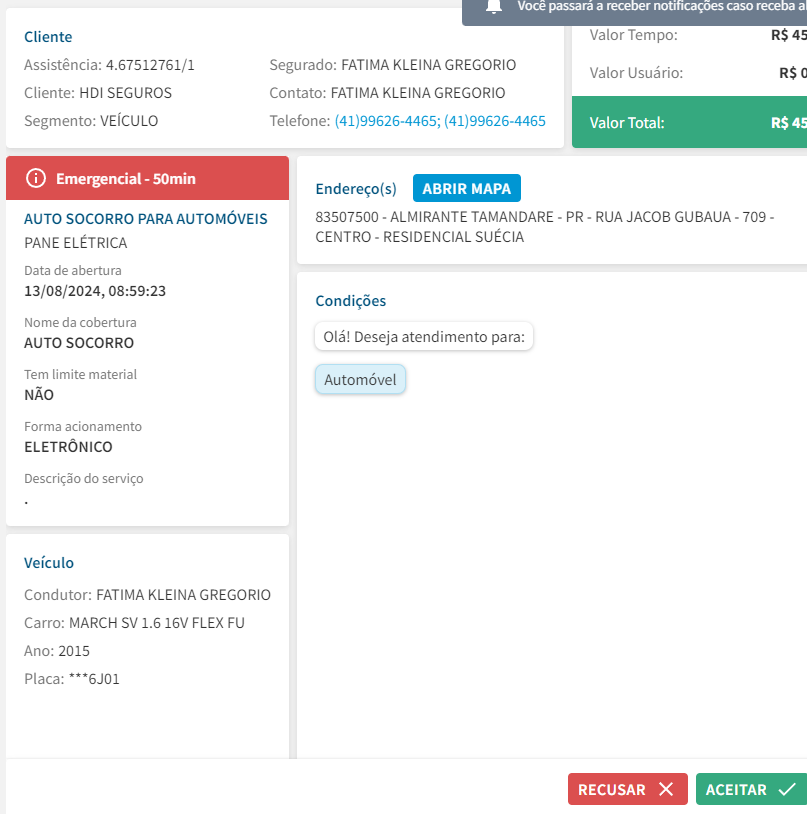Click the 'Olá! Deseja atendimento para:' message bubble
Image resolution: width=807 pixels, height=814 pixels.
[424, 337]
